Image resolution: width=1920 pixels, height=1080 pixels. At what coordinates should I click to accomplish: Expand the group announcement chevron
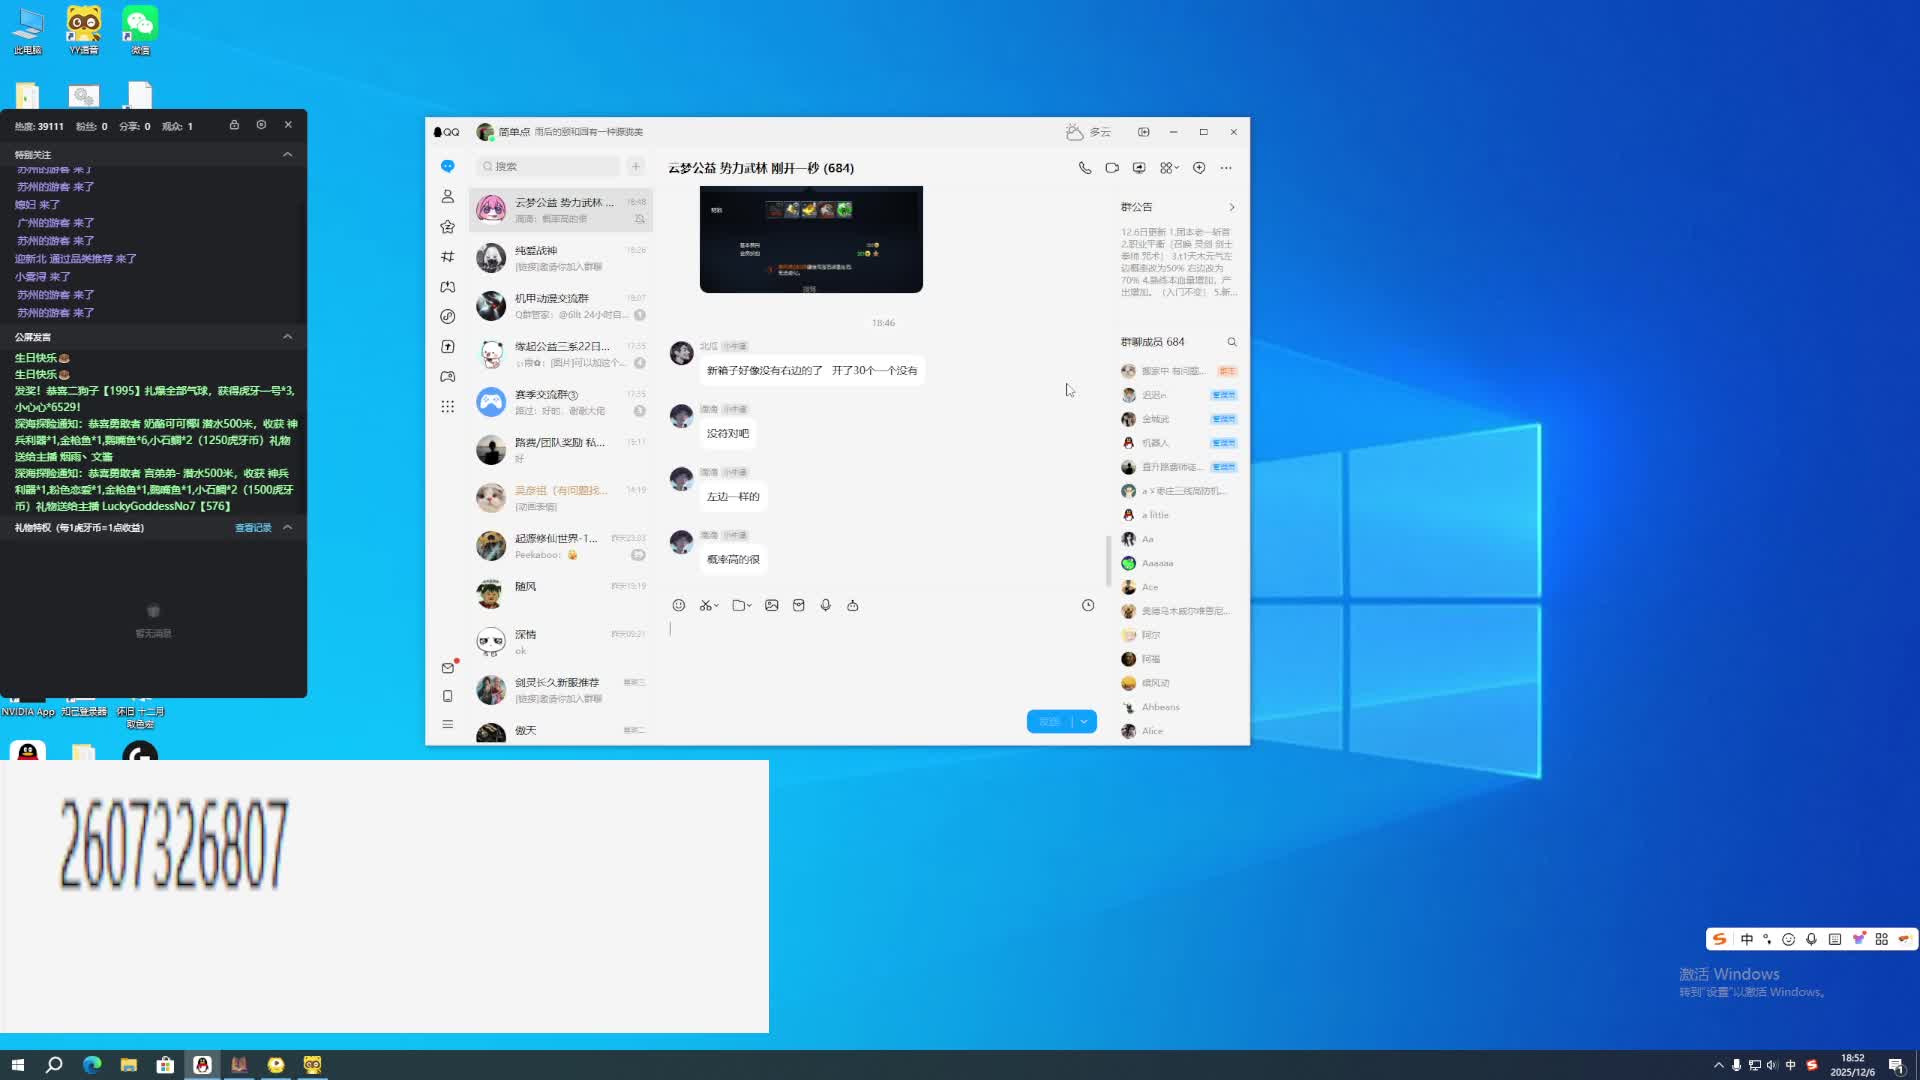pyautogui.click(x=1231, y=207)
